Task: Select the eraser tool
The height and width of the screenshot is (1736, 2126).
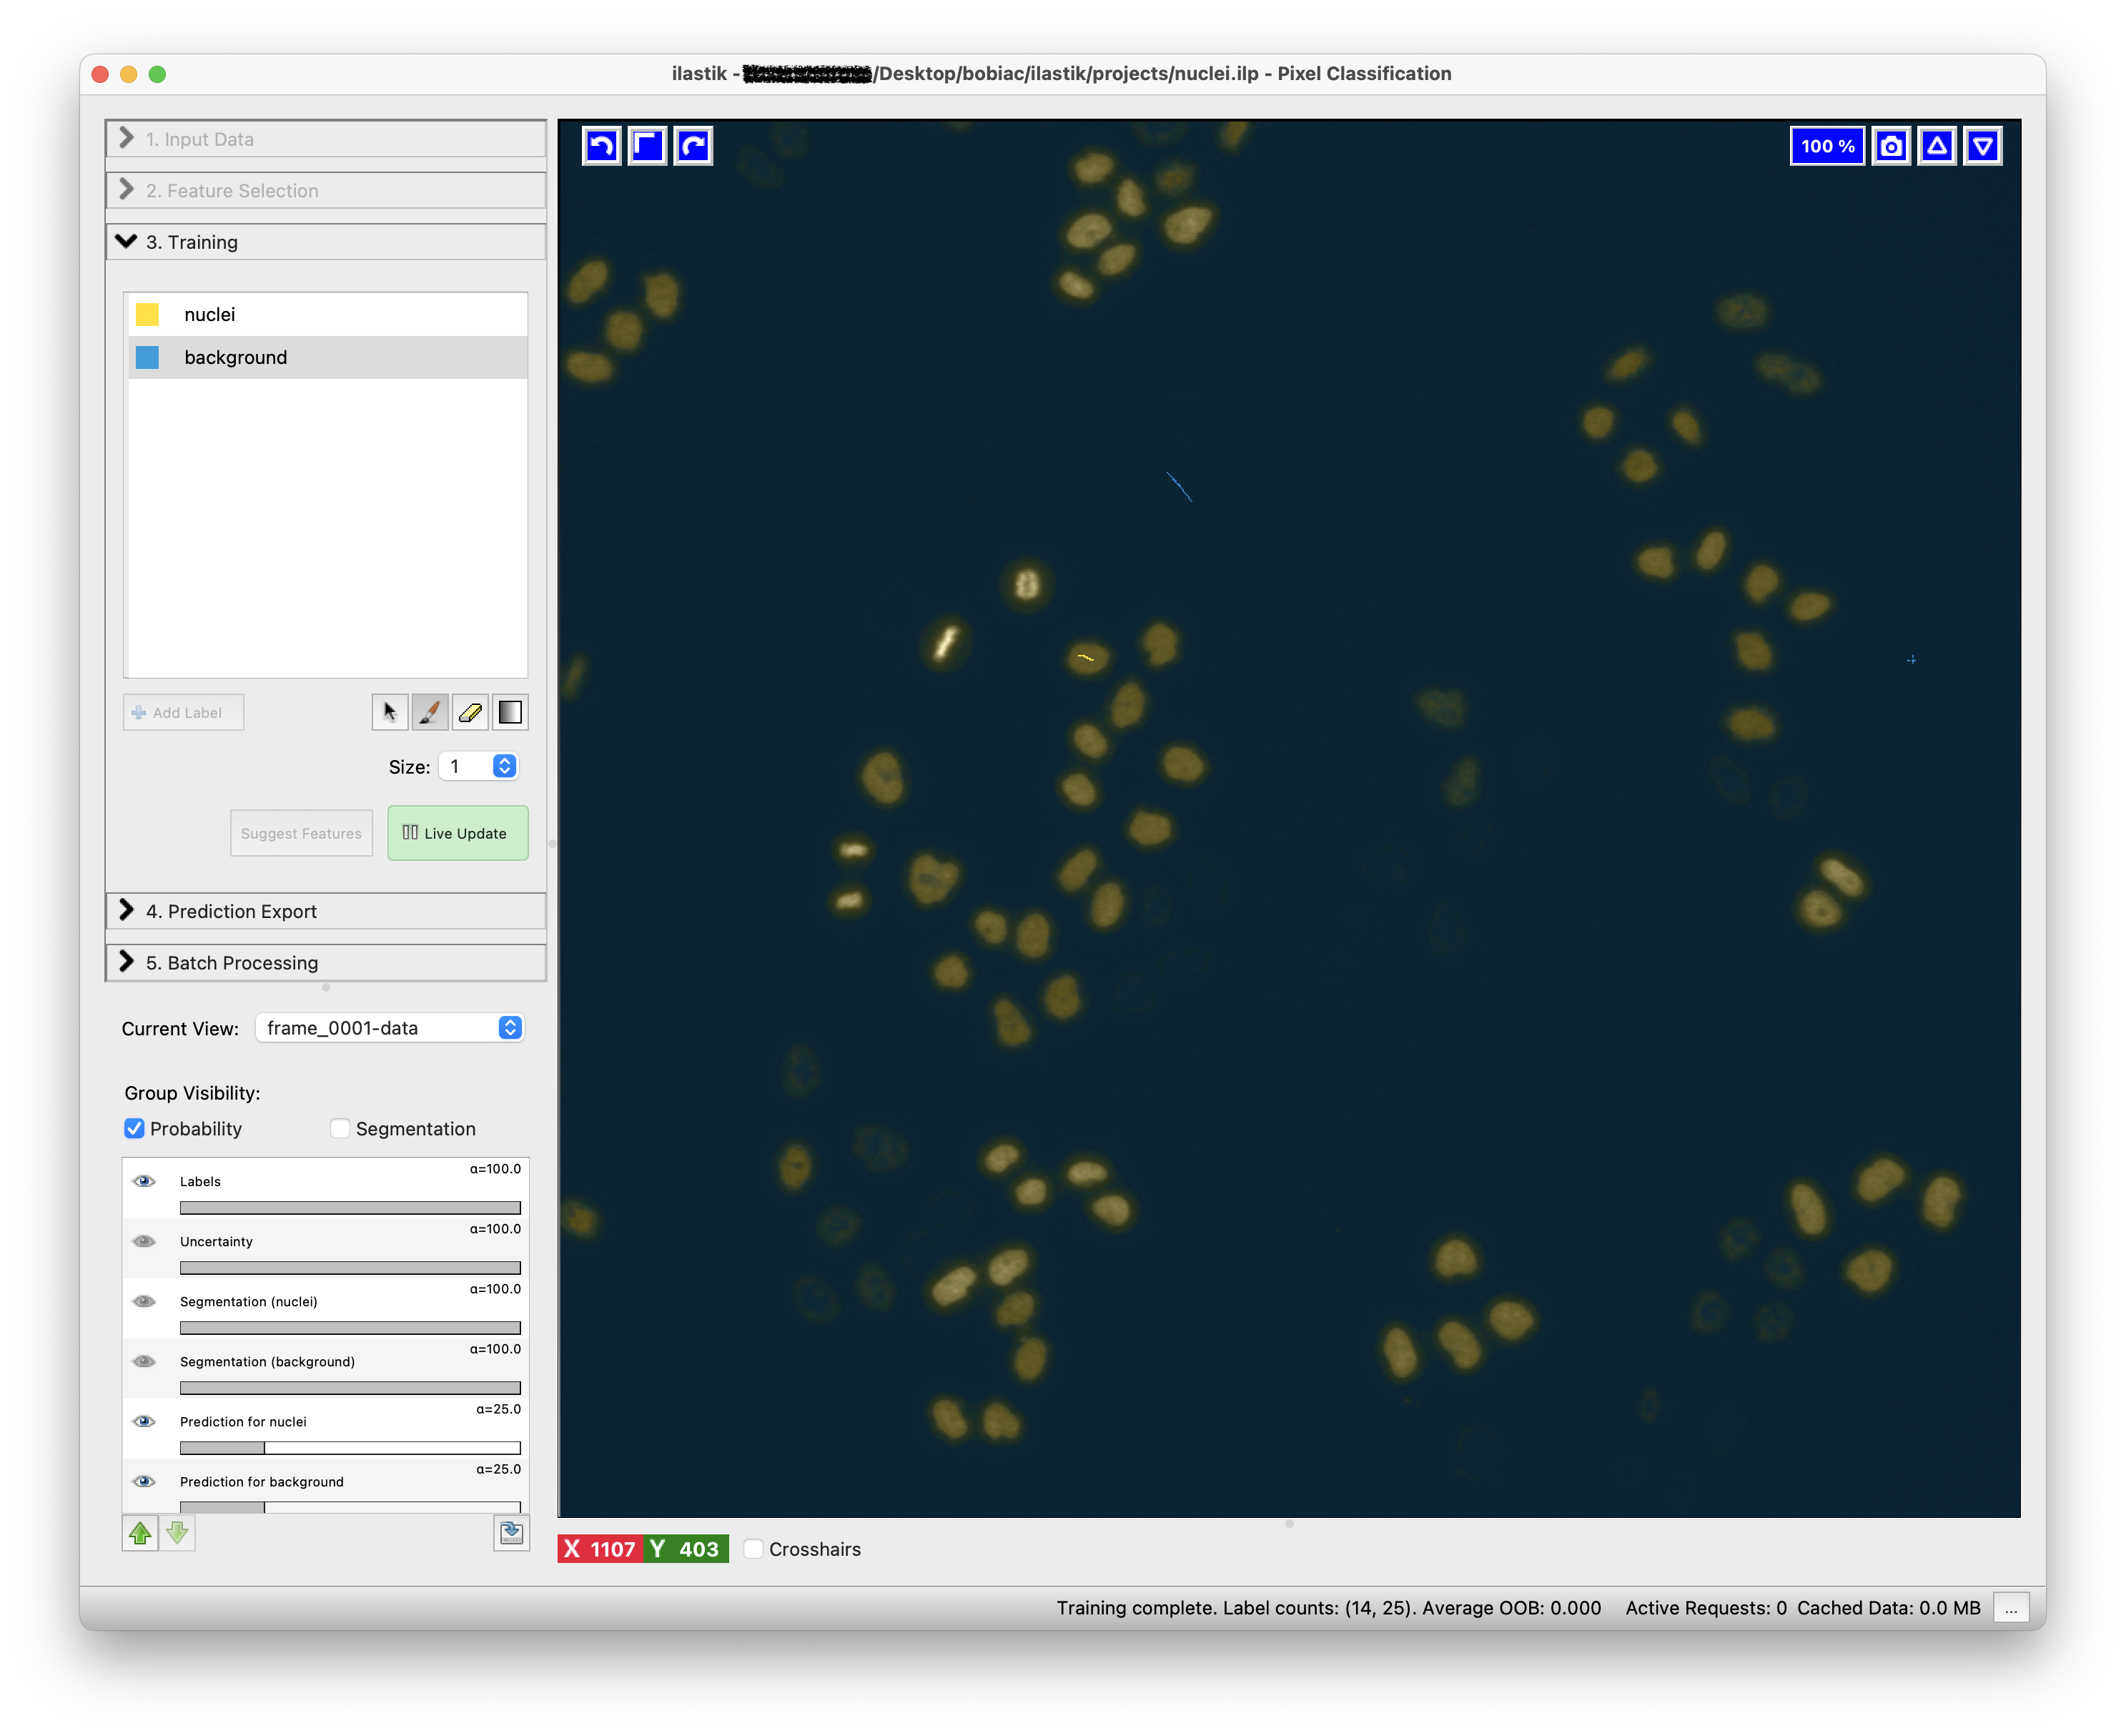Action: [470, 712]
